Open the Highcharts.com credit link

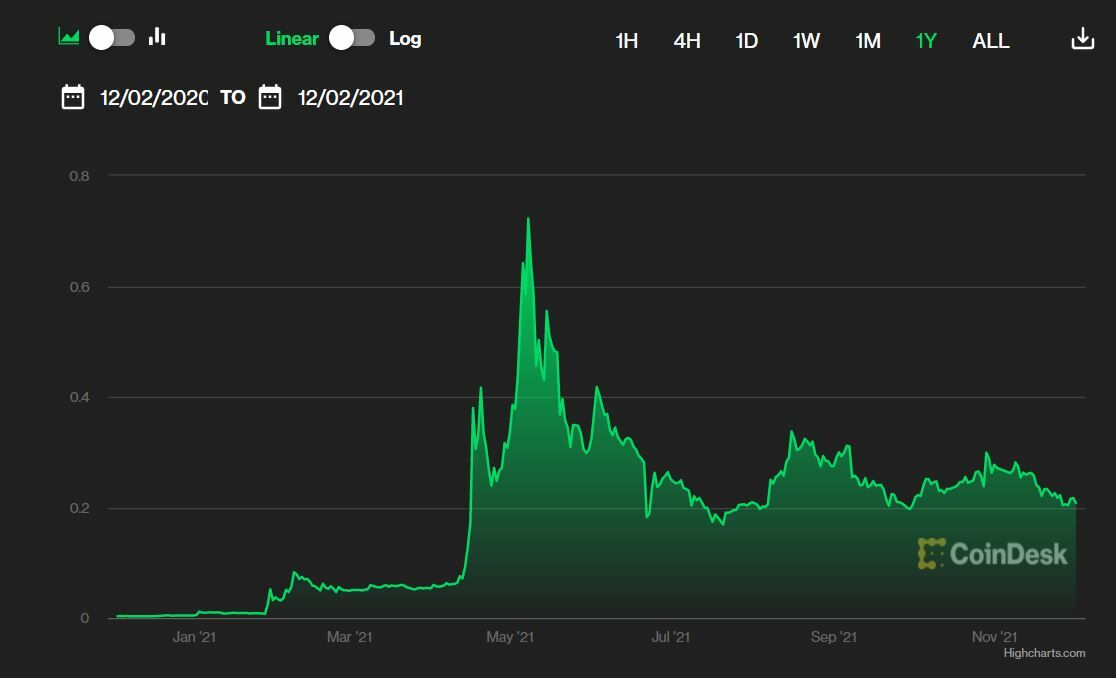[1044, 652]
